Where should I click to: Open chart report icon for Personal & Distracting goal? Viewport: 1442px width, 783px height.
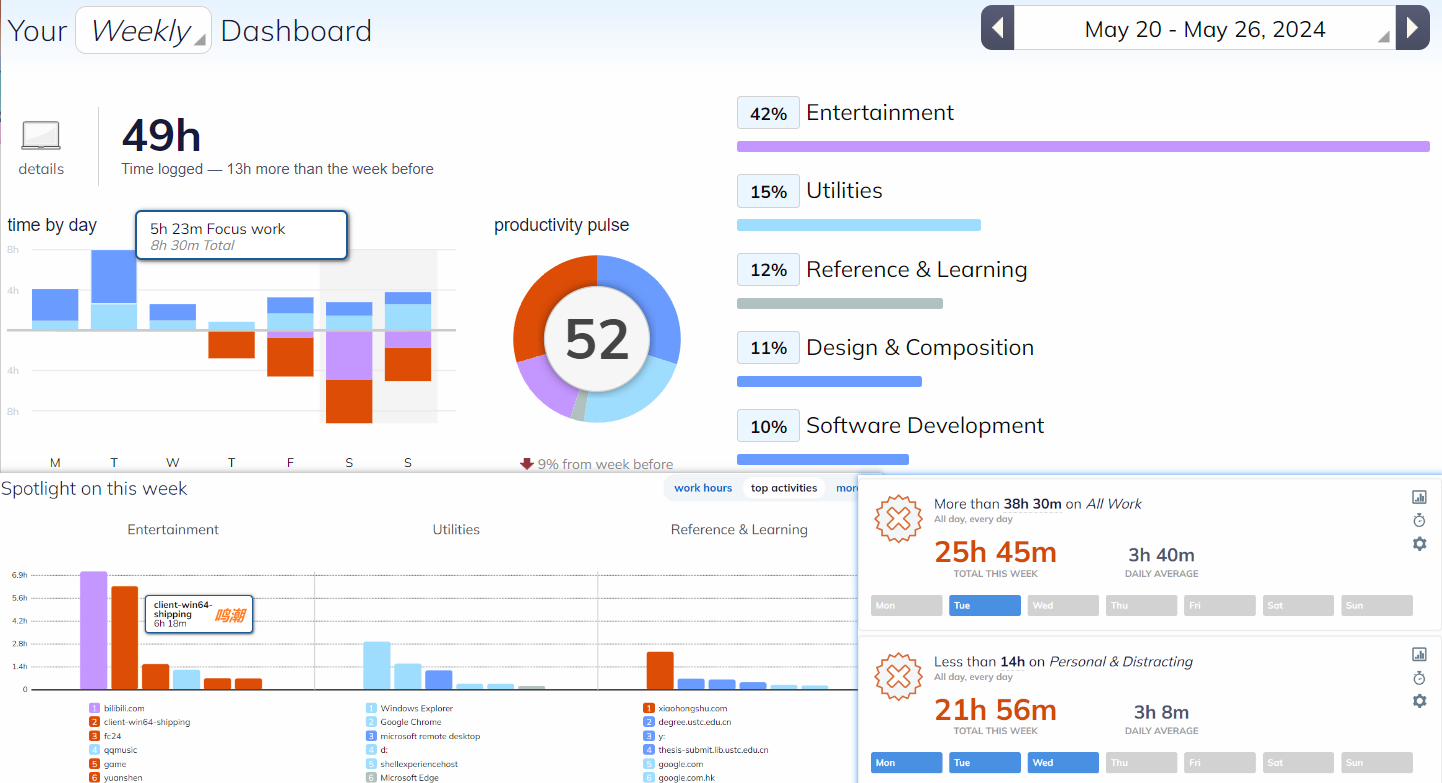tap(1419, 654)
